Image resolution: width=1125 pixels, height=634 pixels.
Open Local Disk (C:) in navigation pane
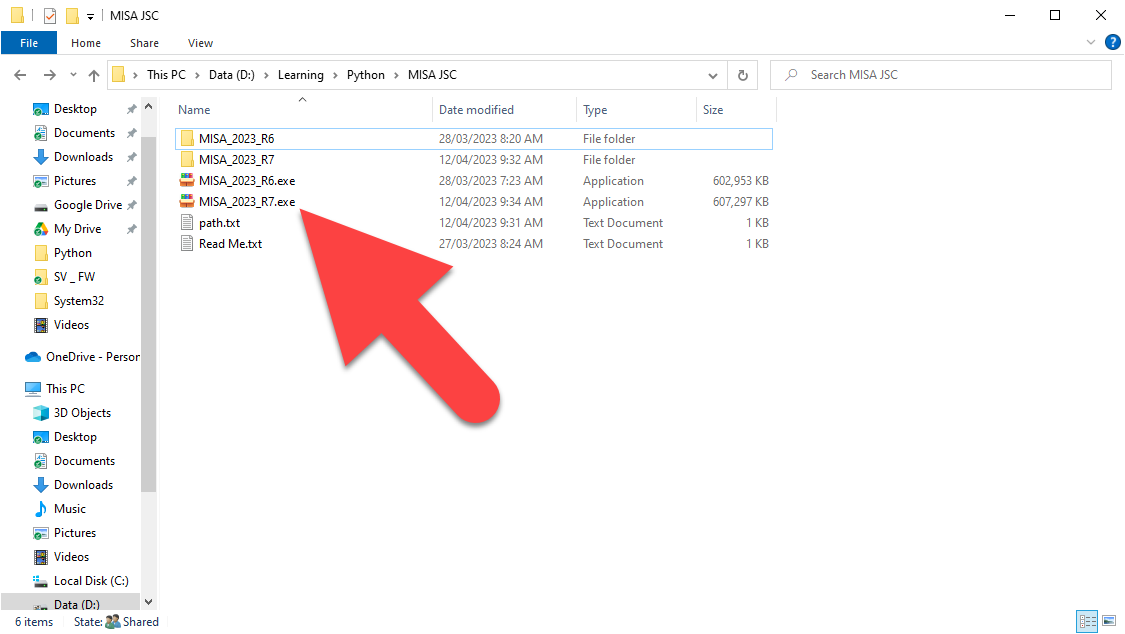[91, 581]
